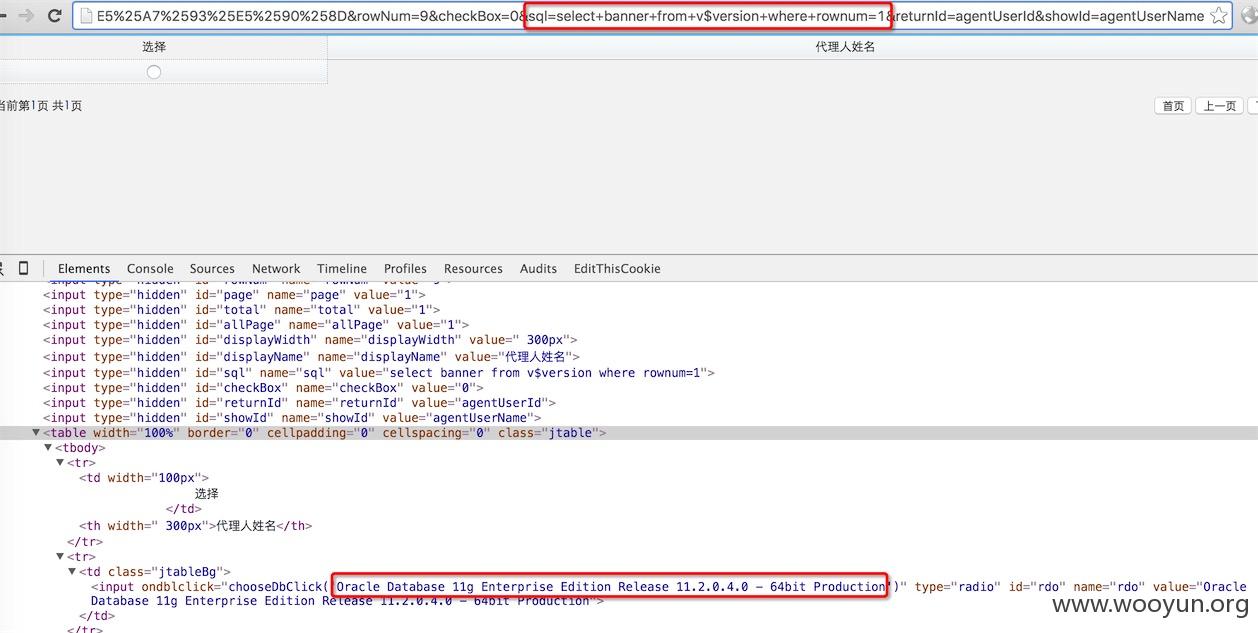This screenshot has height=633, width=1258.
Task: Switch to the Elements tab
Action: (x=84, y=268)
